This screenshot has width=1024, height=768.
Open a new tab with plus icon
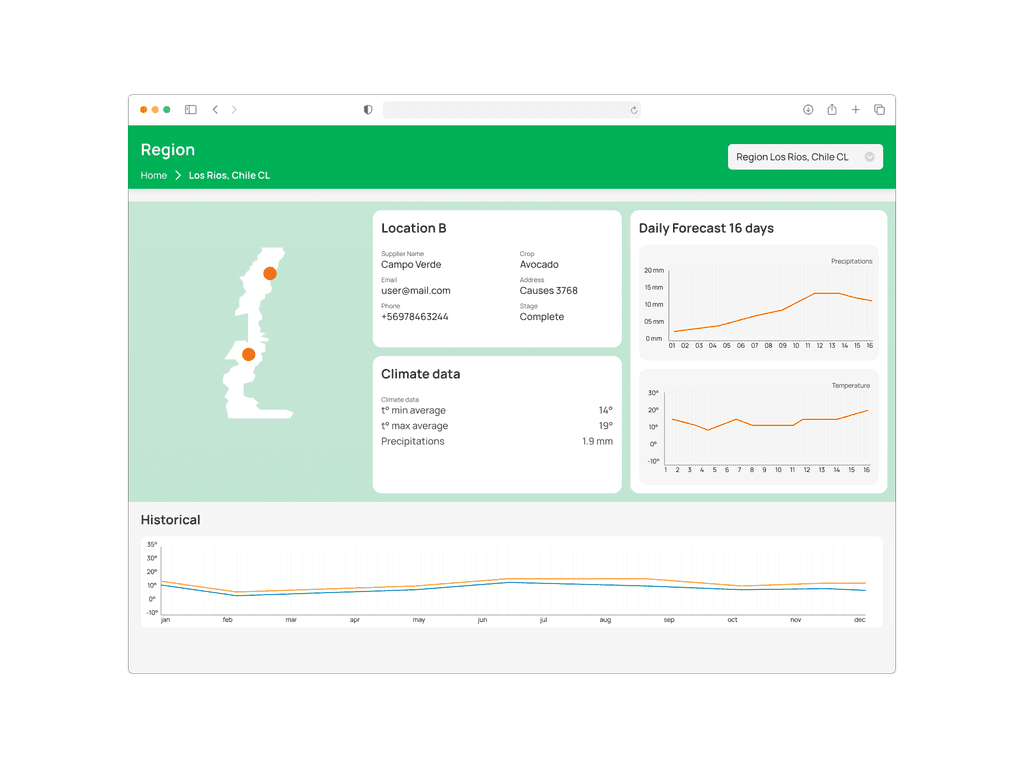(856, 110)
